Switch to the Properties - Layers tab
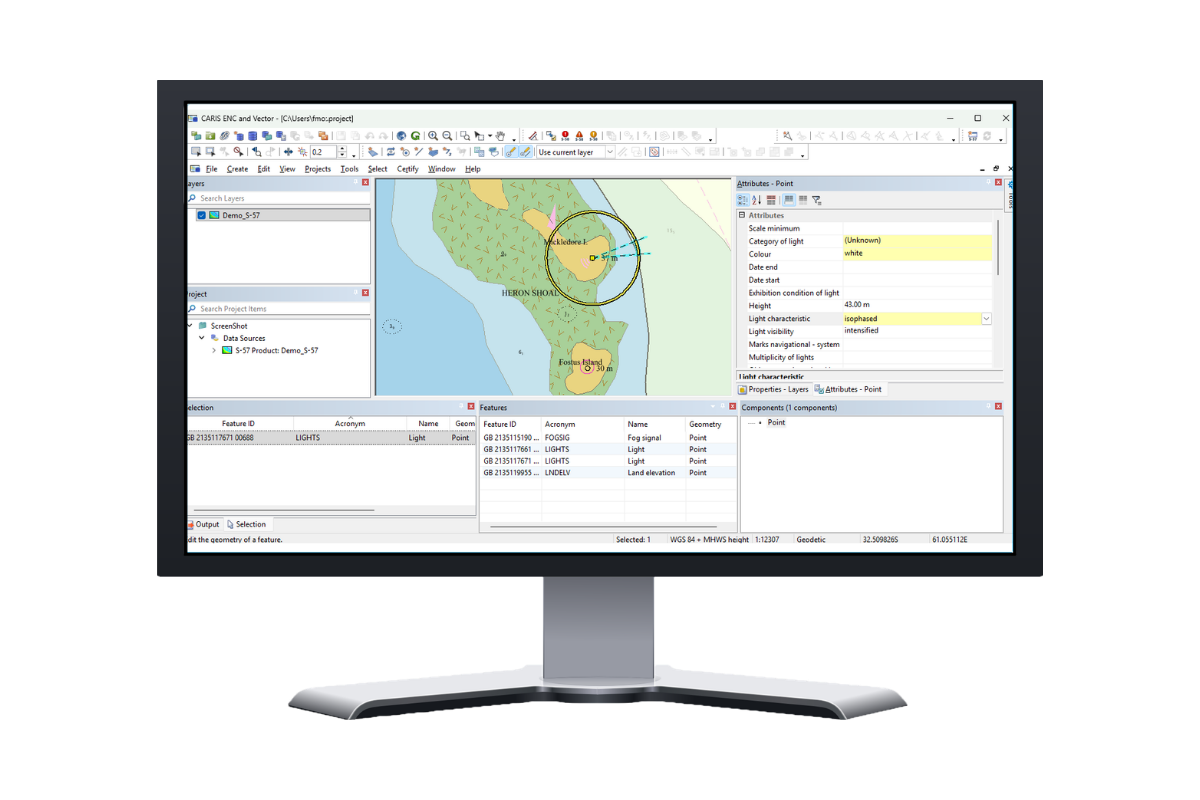This screenshot has width=1200, height=800. [773, 389]
